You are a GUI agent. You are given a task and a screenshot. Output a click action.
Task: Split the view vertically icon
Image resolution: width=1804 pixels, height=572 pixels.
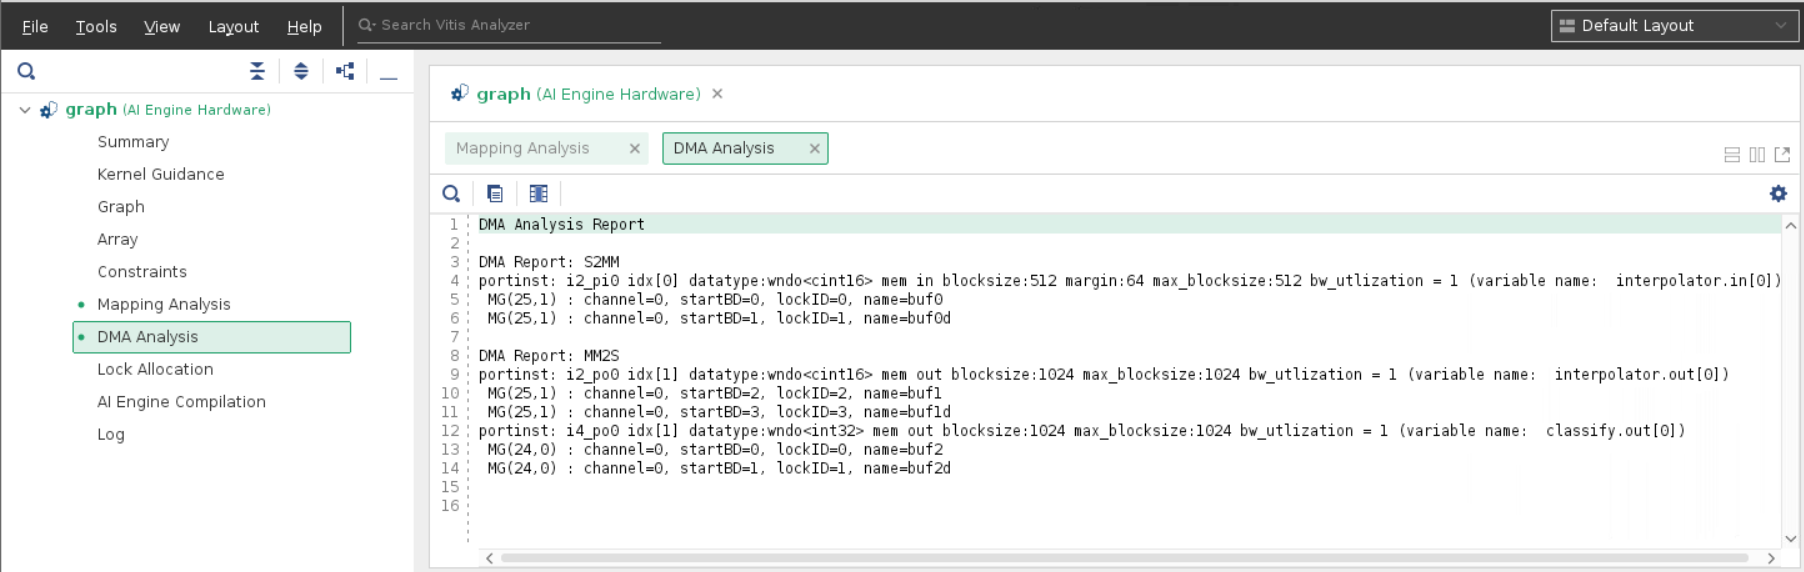tap(1757, 155)
